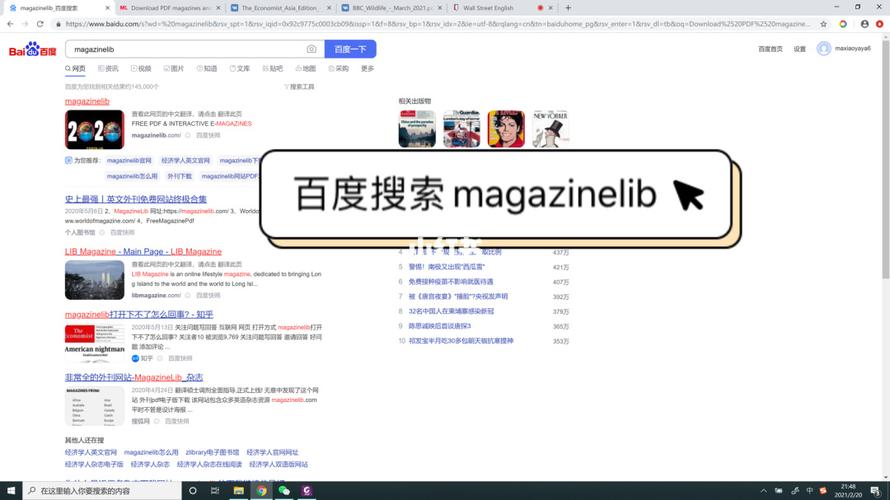The width and height of the screenshot is (890, 500).
Task: Bookmark this page with star icon
Action: coord(823,24)
